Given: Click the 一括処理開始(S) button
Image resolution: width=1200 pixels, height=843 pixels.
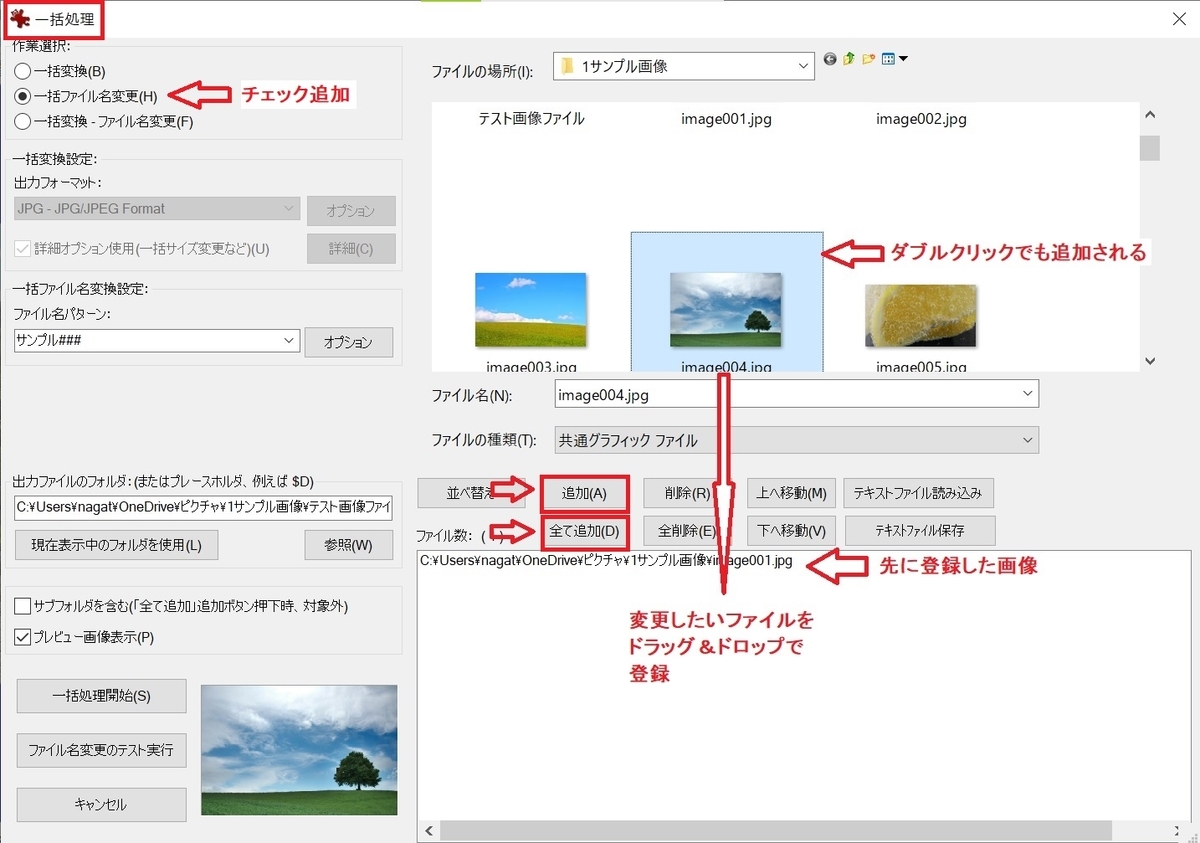Looking at the screenshot, I should point(100,697).
